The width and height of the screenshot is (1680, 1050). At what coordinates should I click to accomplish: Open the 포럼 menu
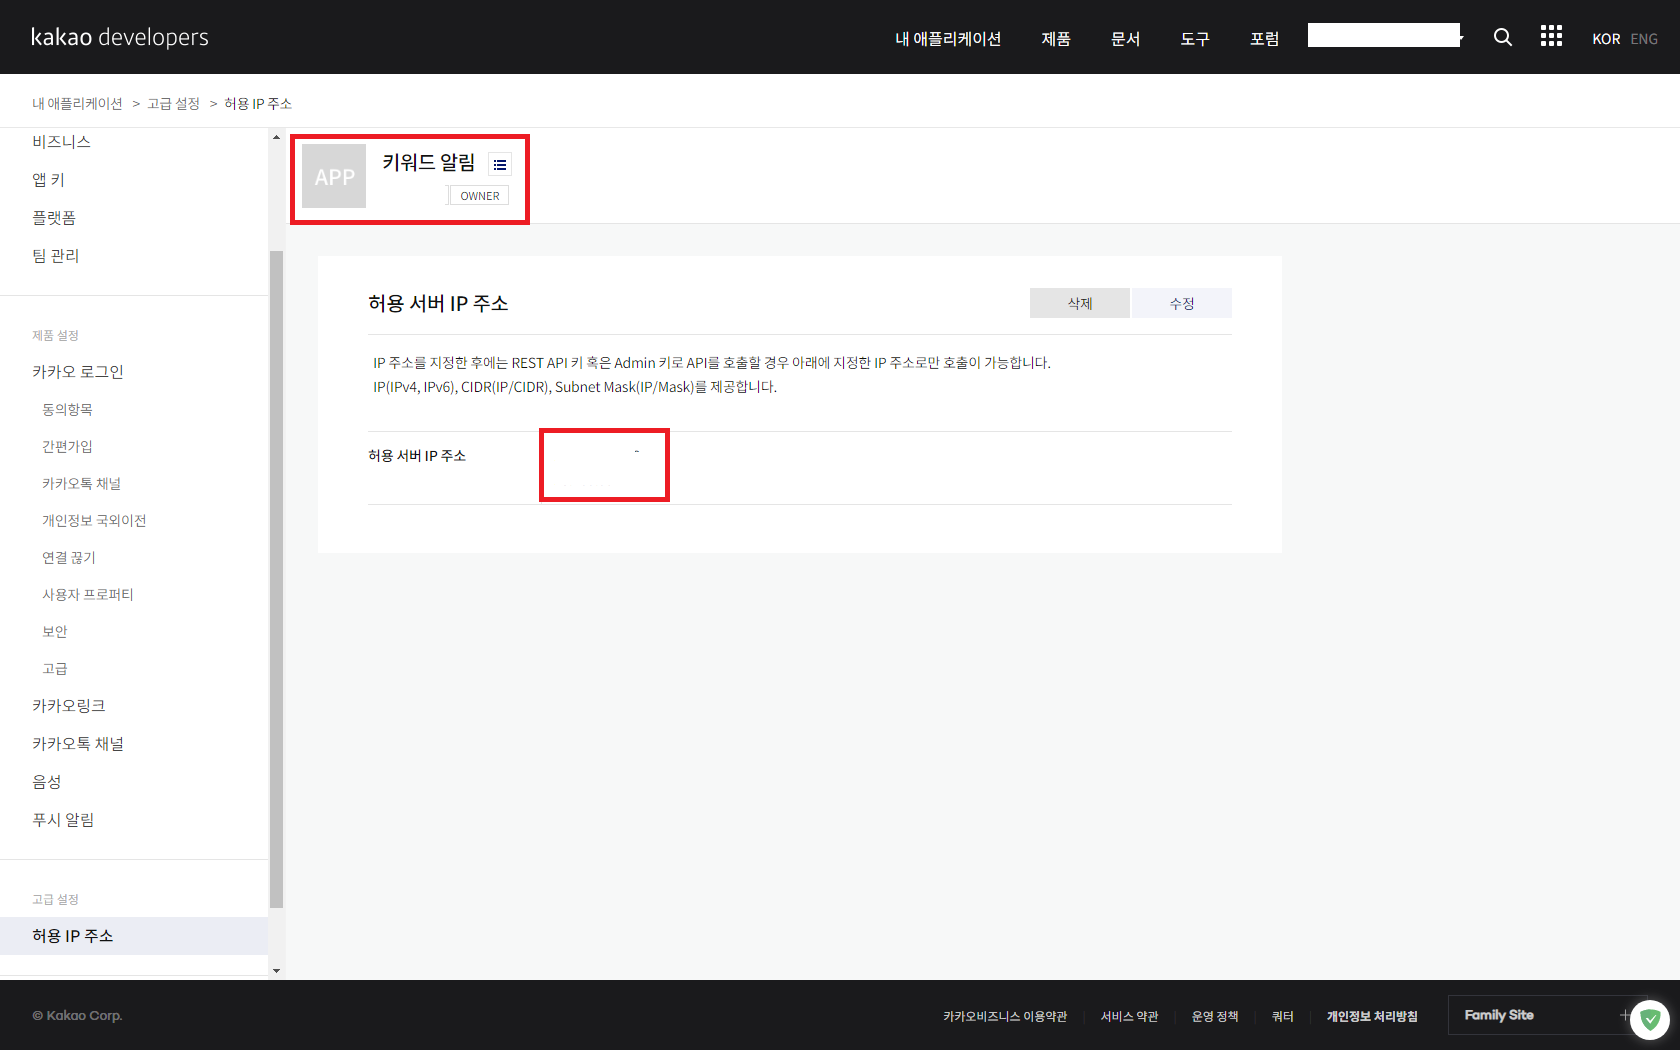coord(1265,38)
